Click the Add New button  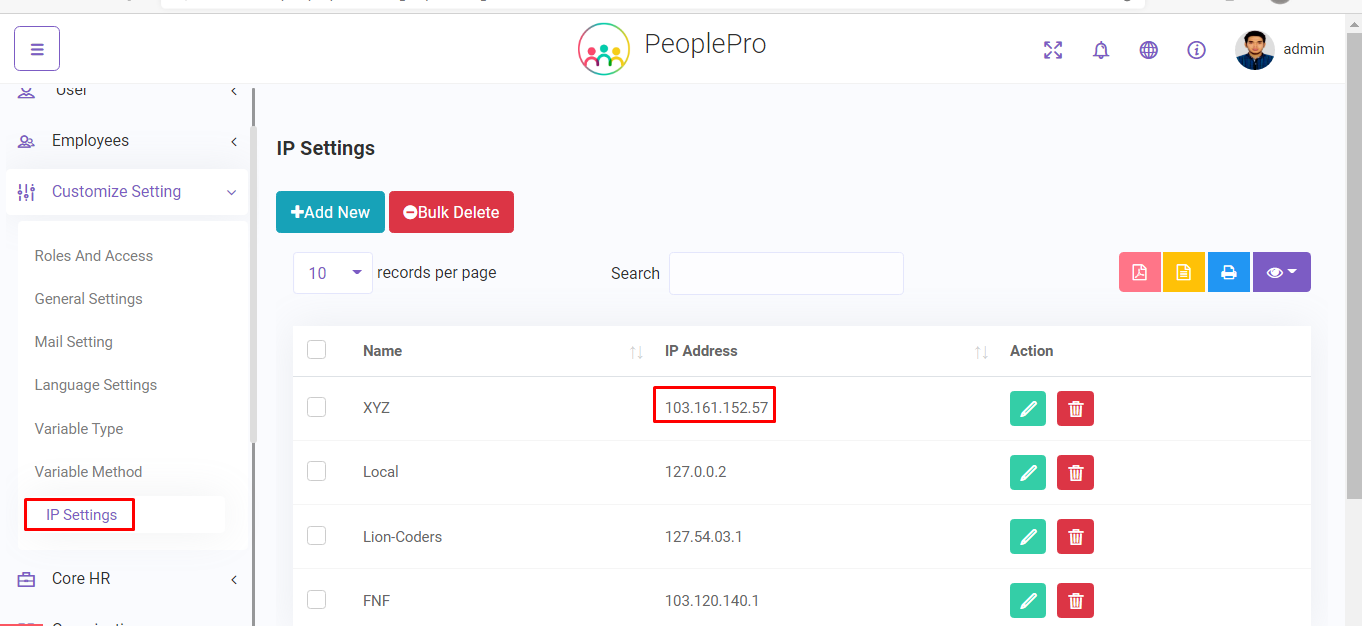pos(330,212)
